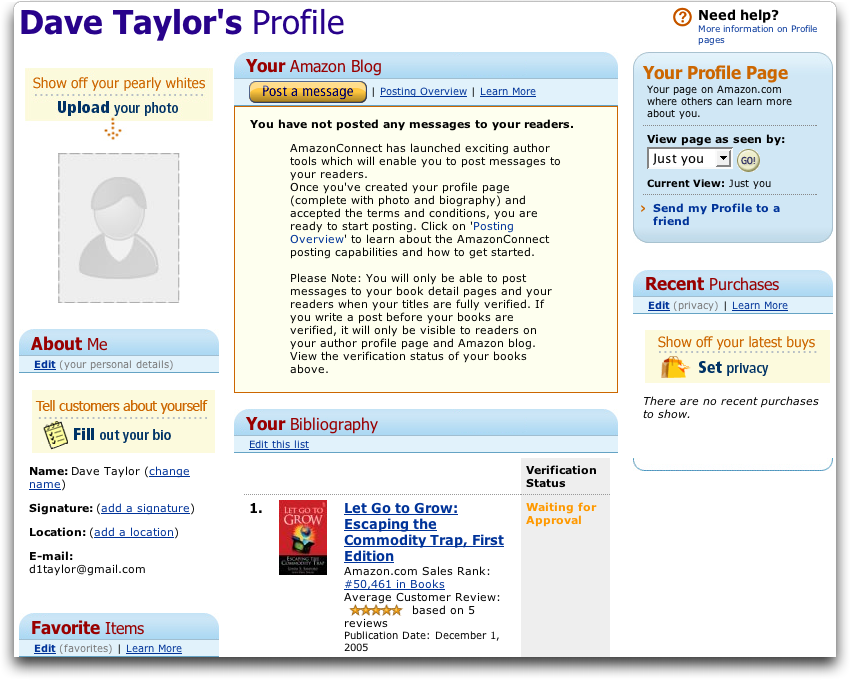Image resolution: width=850 pixels, height=680 pixels.
Task: Open the Let Go to Grow book title link
Action: [424, 532]
